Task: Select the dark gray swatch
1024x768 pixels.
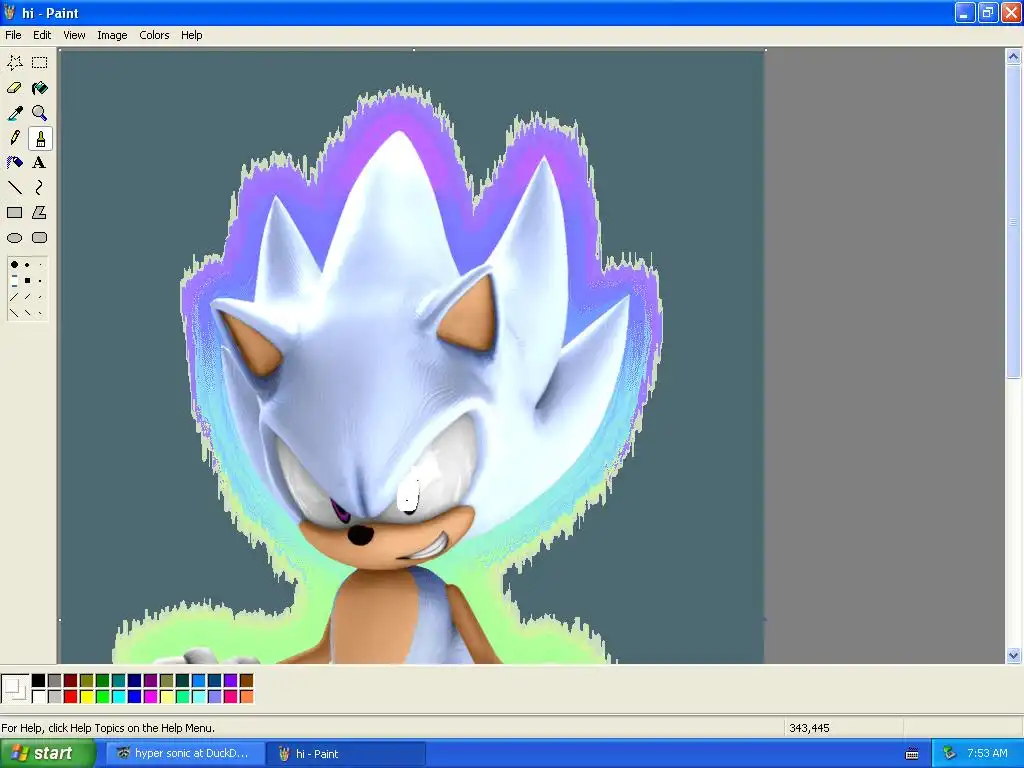Action: click(x=54, y=681)
